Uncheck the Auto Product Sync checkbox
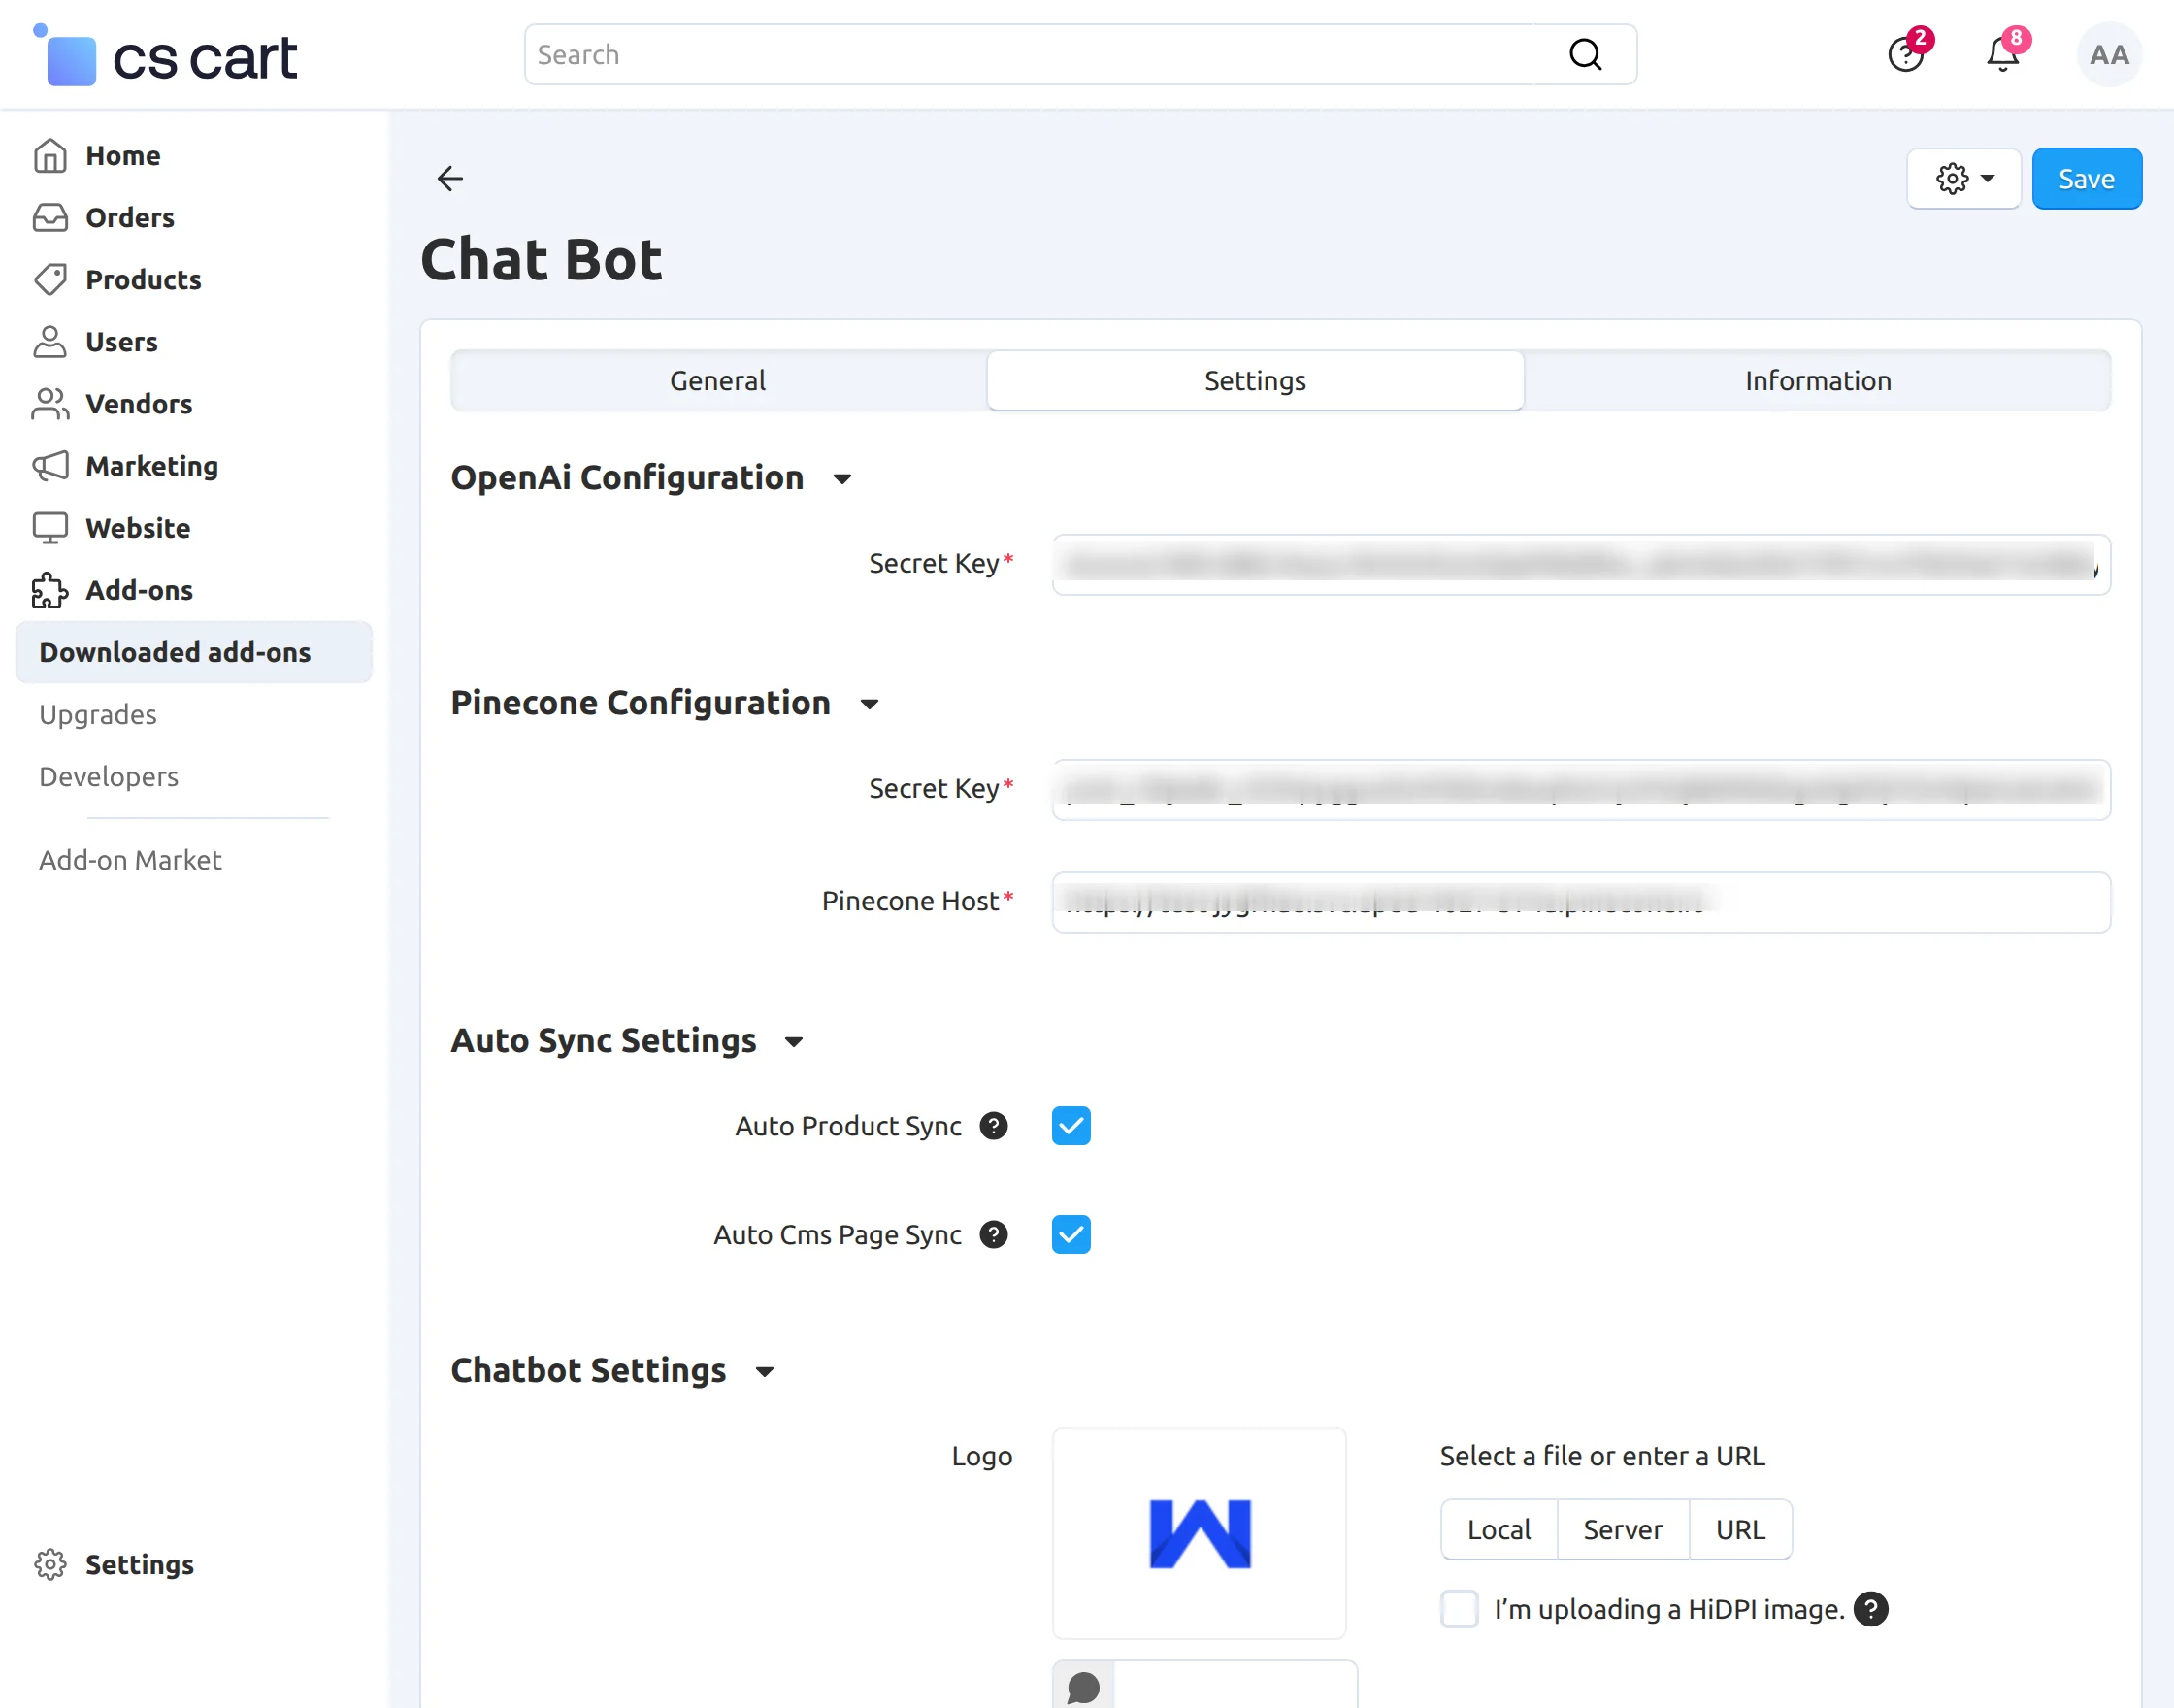Viewport: 2174px width, 1708px height. coord(1071,1126)
